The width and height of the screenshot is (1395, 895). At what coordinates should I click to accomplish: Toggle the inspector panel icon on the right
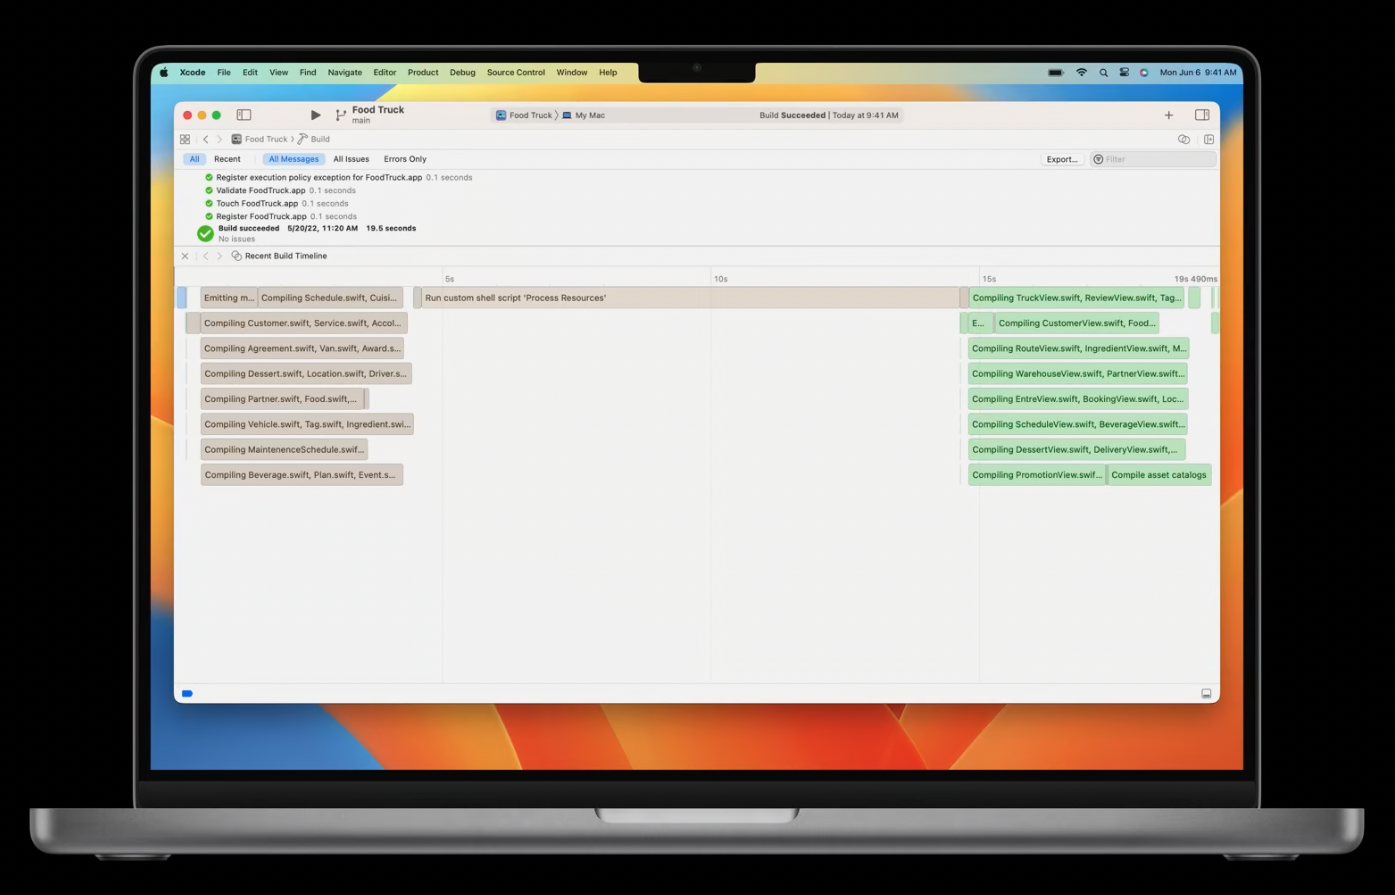(1200, 114)
